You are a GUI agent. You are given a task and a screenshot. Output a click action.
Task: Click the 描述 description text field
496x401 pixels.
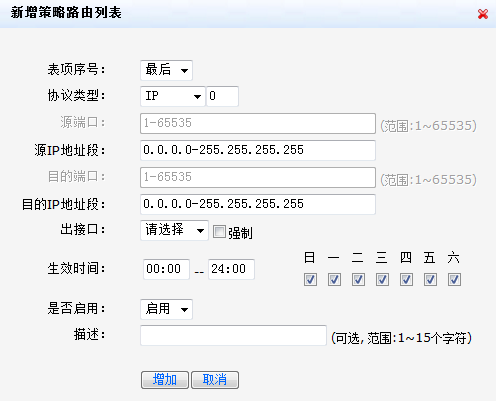click(233, 335)
